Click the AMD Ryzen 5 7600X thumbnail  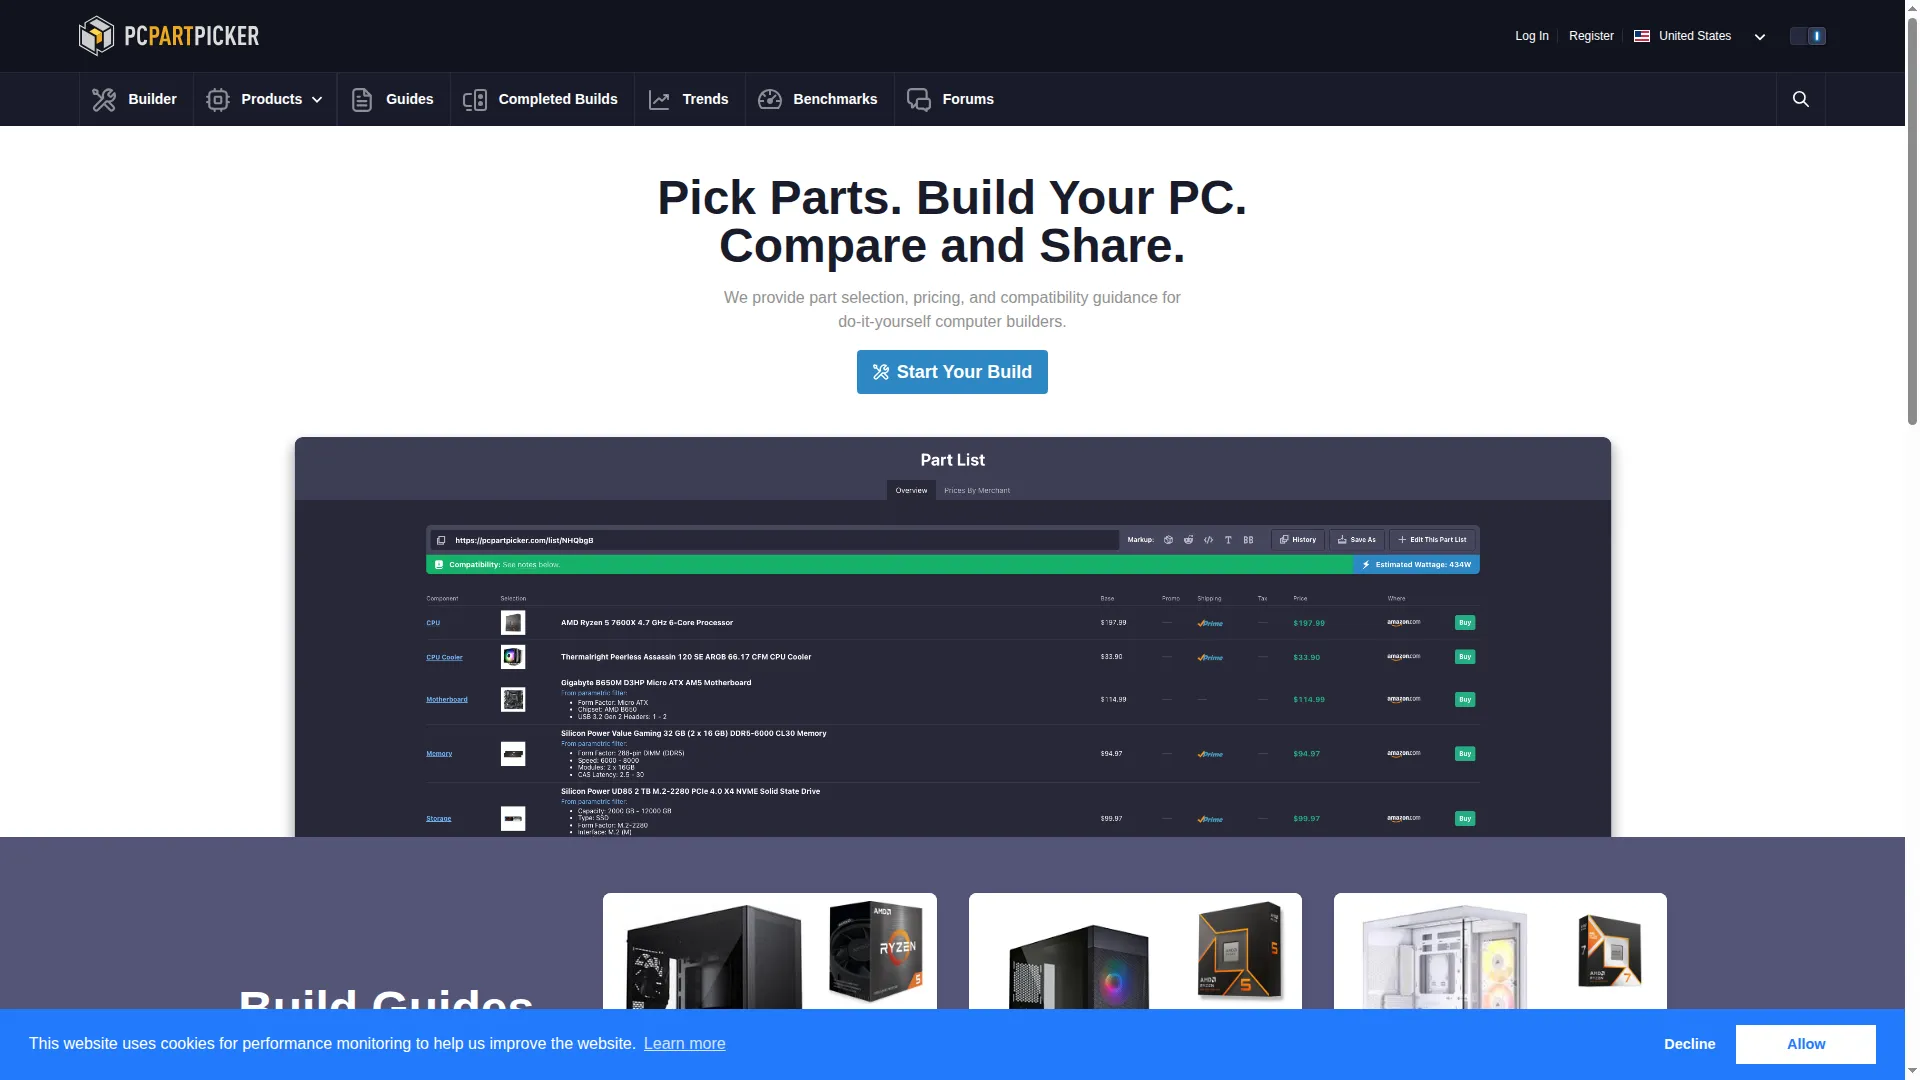513,623
